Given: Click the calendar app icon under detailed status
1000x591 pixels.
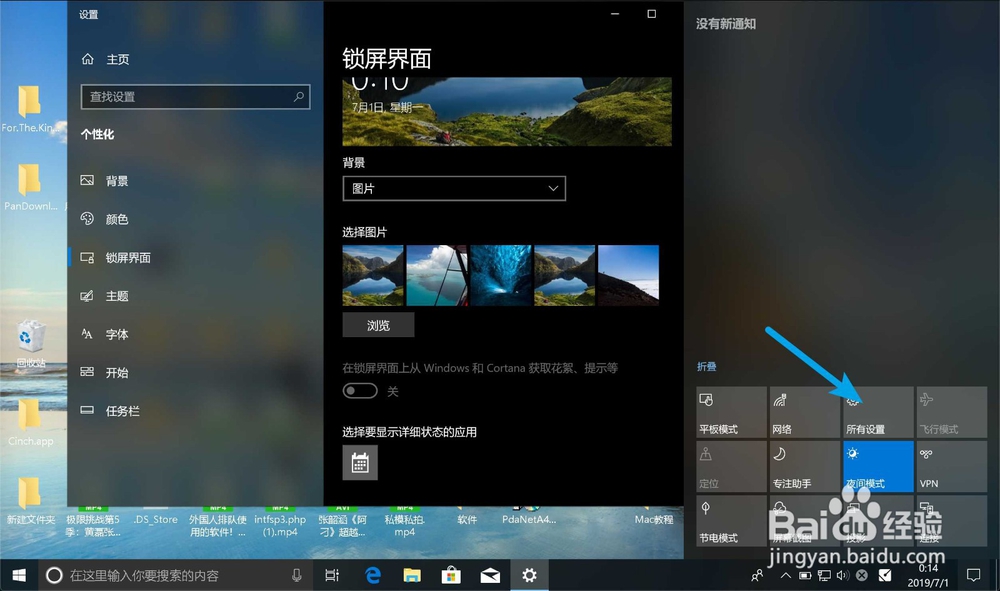Looking at the screenshot, I should pos(359,462).
